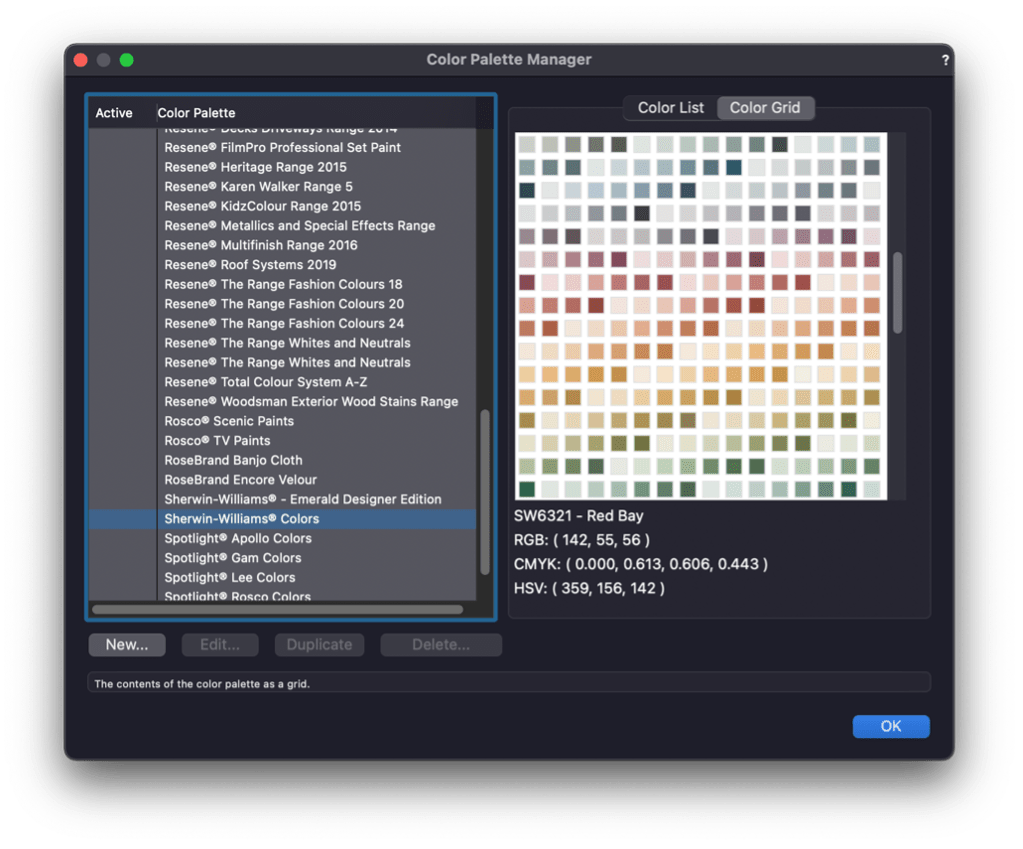The image size is (1023, 849).
Task: Pick the dark green swatch at grid's bottom-left corner
Action: click(x=527, y=489)
